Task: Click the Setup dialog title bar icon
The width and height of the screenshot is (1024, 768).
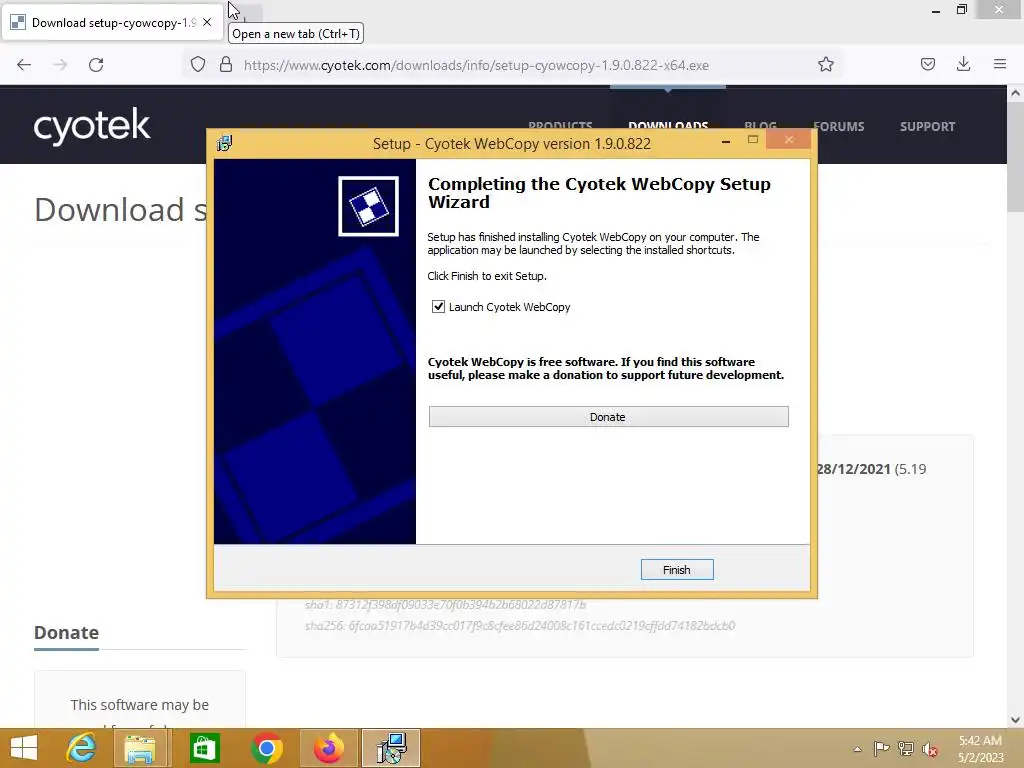Action: pos(224,143)
